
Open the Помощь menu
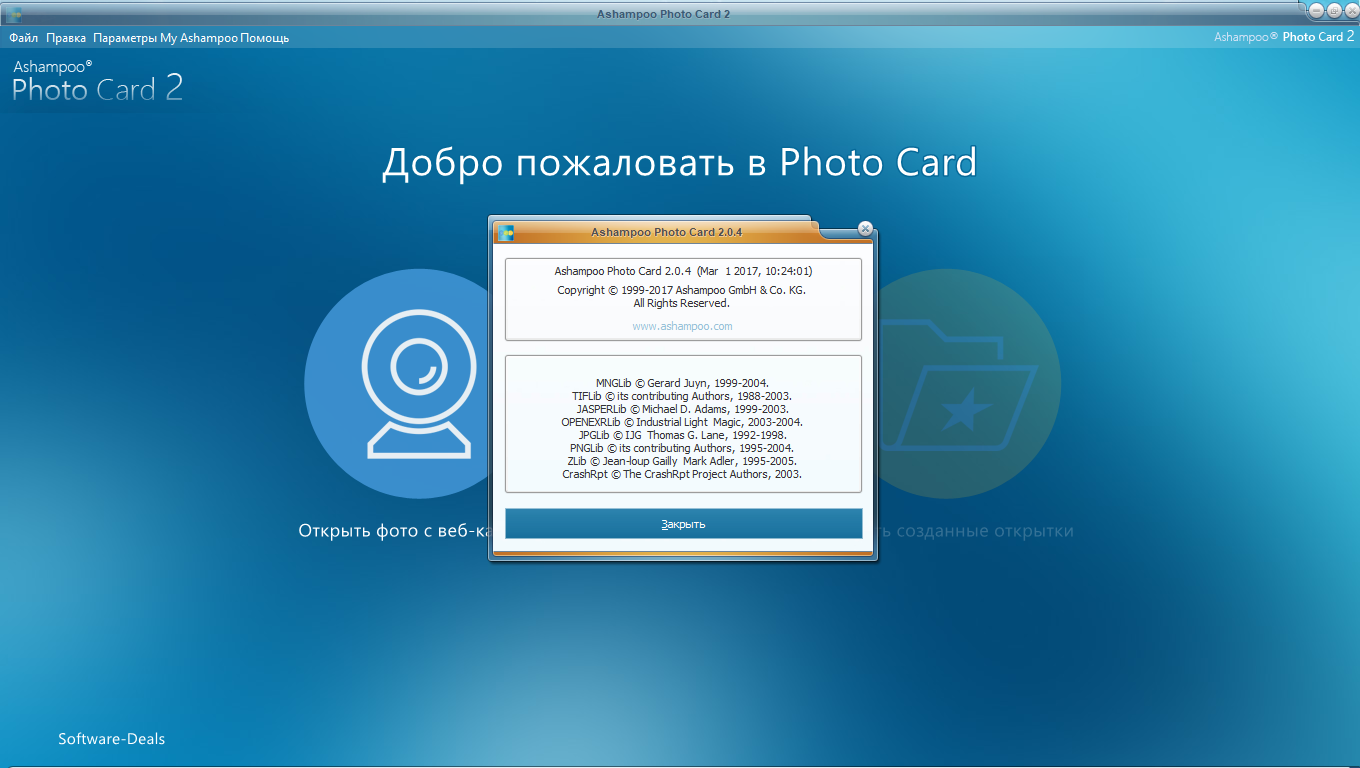click(264, 38)
